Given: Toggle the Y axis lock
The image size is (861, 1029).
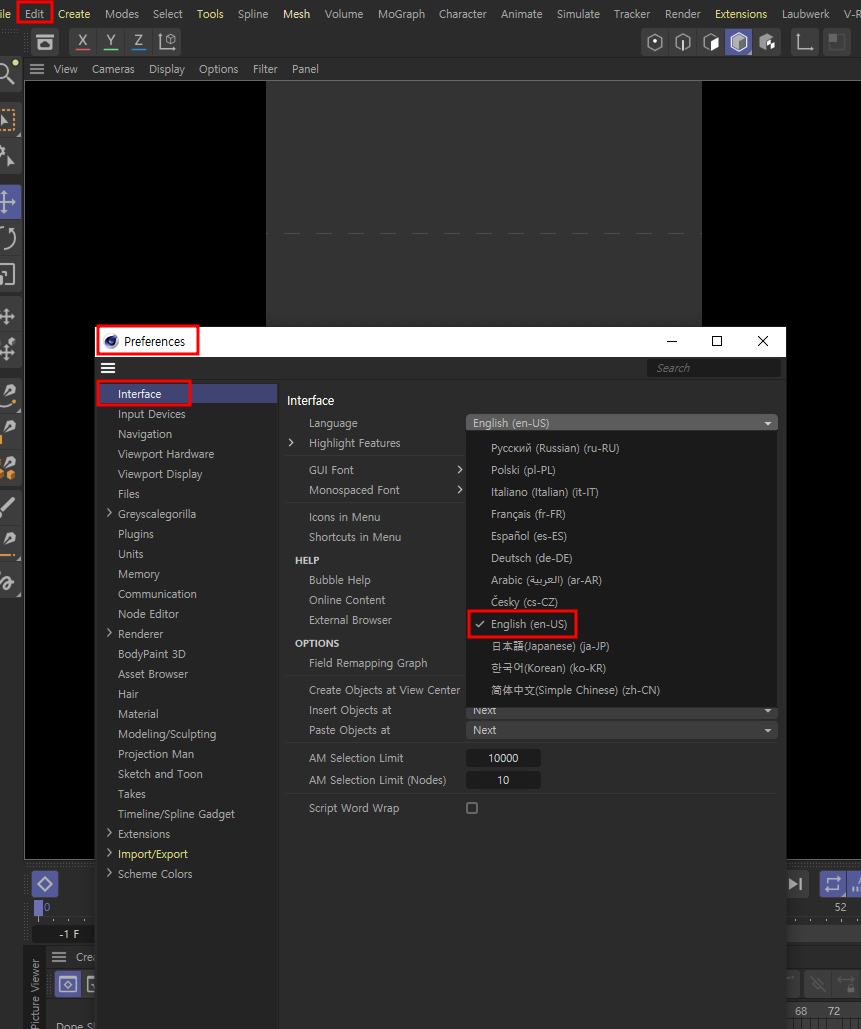Looking at the screenshot, I should pos(111,42).
